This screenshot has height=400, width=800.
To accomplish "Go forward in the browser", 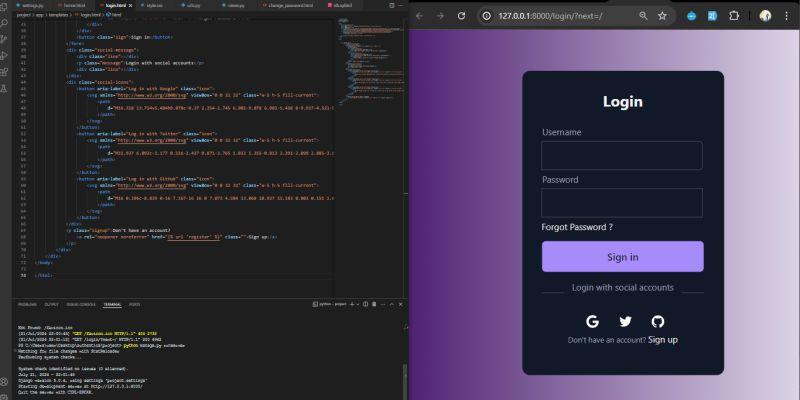I will click(x=440, y=16).
